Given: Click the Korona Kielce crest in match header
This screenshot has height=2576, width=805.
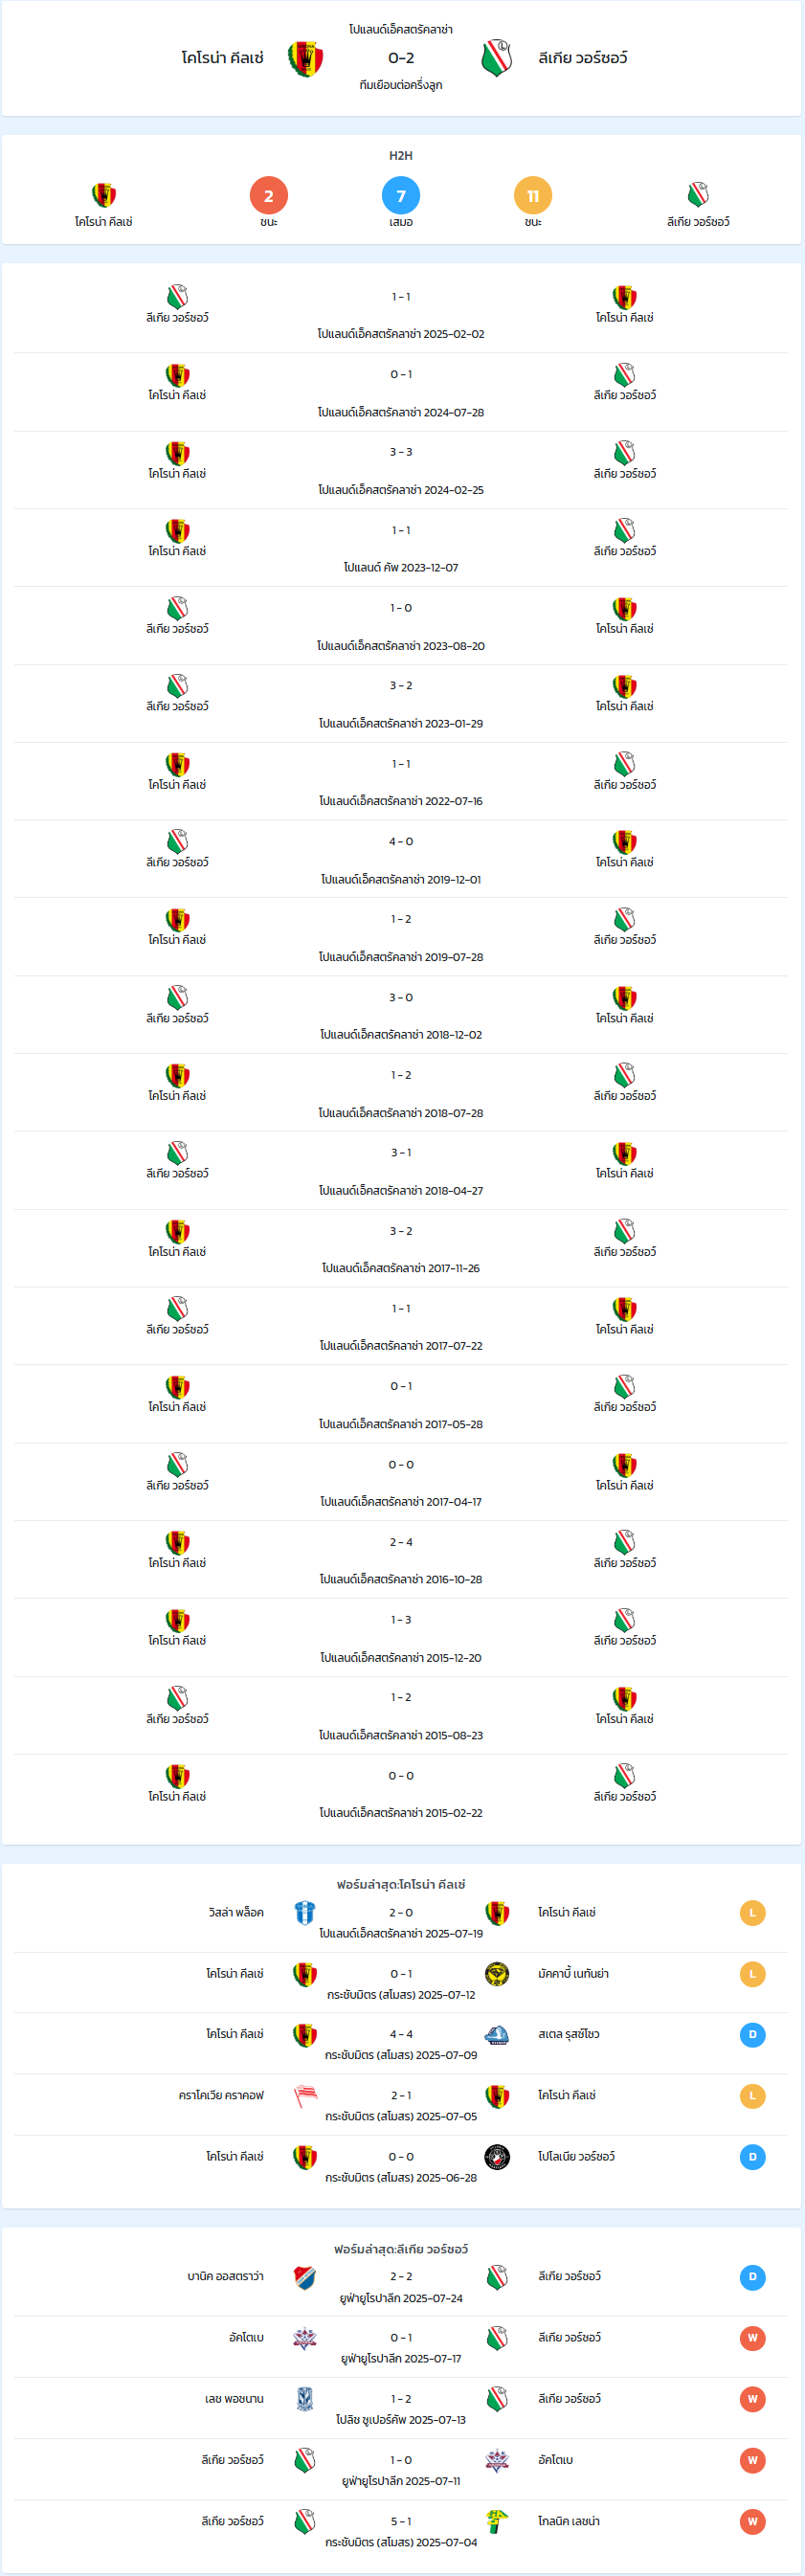Looking at the screenshot, I should [x=305, y=59].
